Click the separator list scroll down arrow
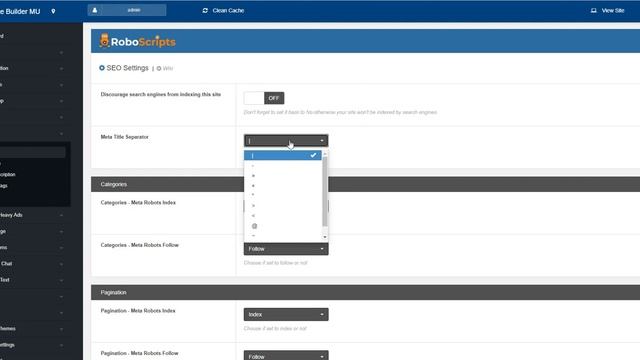 325,237
